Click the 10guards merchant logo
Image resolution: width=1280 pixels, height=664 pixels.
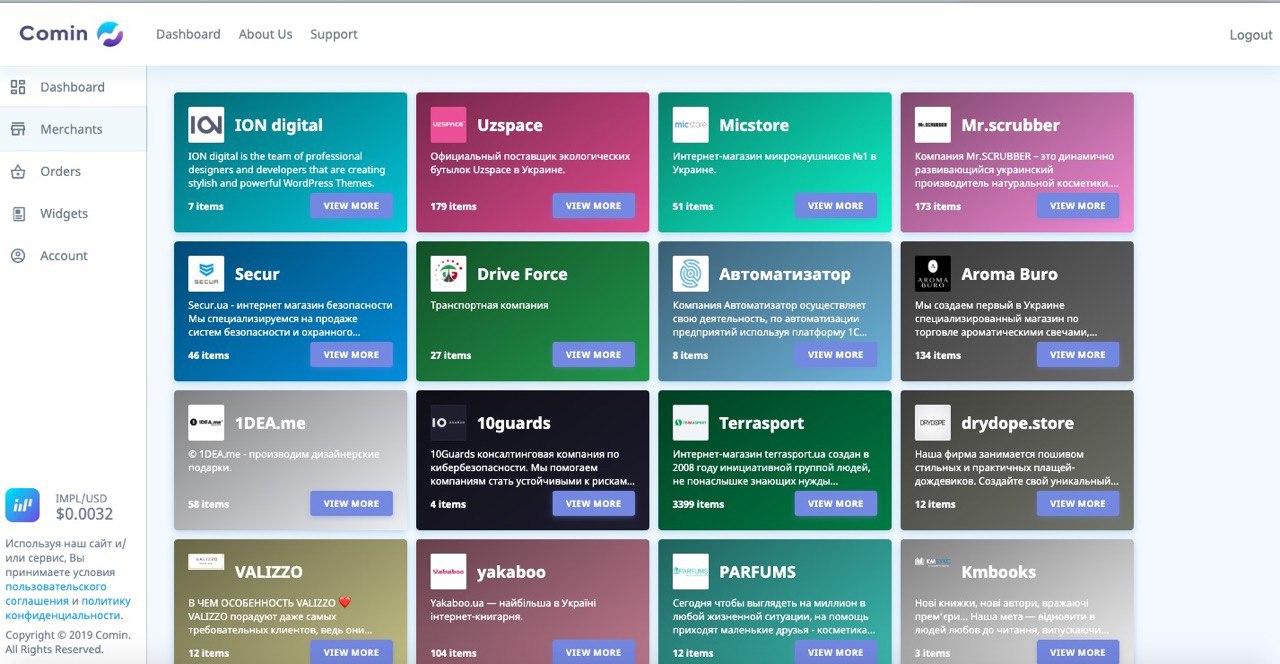[448, 423]
